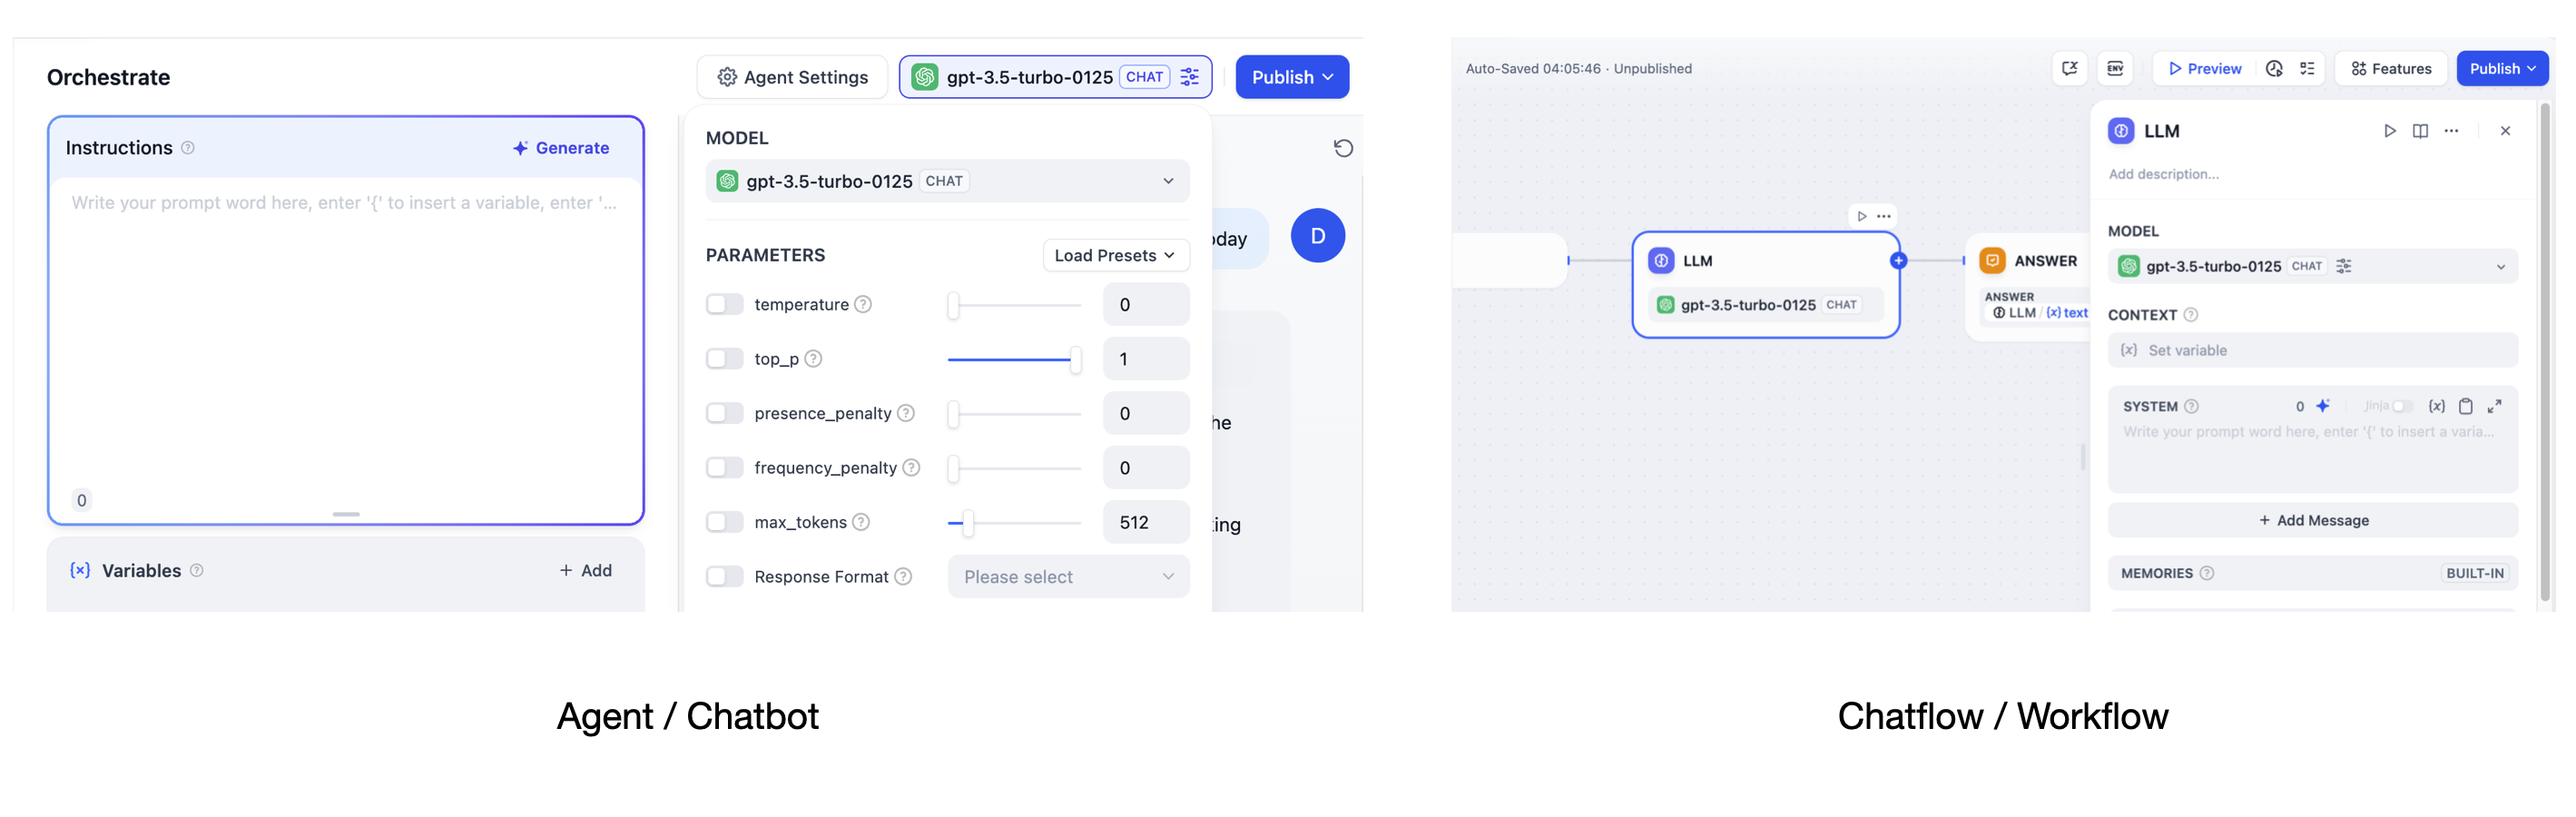Open the checklist icon in workflow toolbar
Screen dimensions: 2576x817
2307,68
